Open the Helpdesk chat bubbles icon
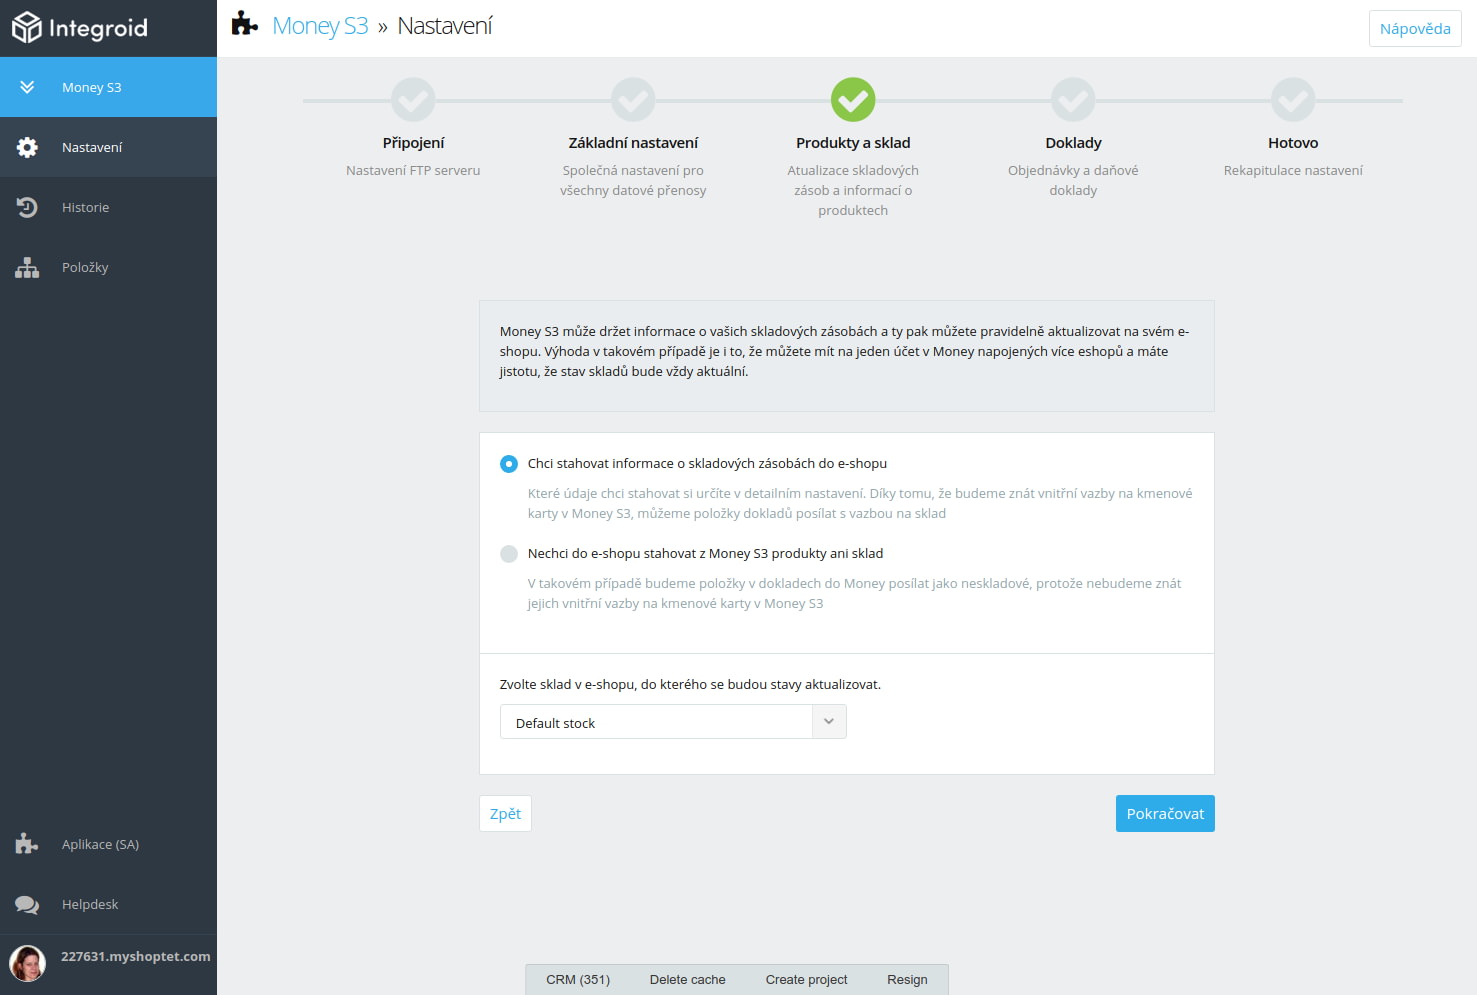This screenshot has height=995, width=1477. pyautogui.click(x=27, y=904)
